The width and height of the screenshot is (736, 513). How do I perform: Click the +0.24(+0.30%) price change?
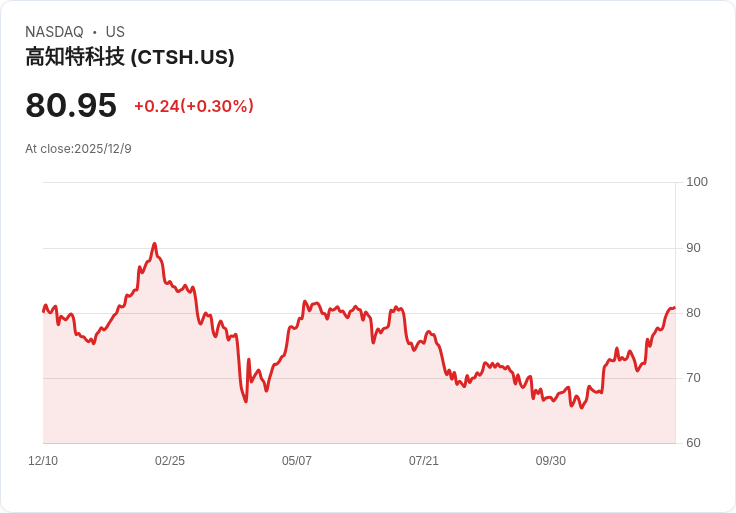click(x=194, y=106)
